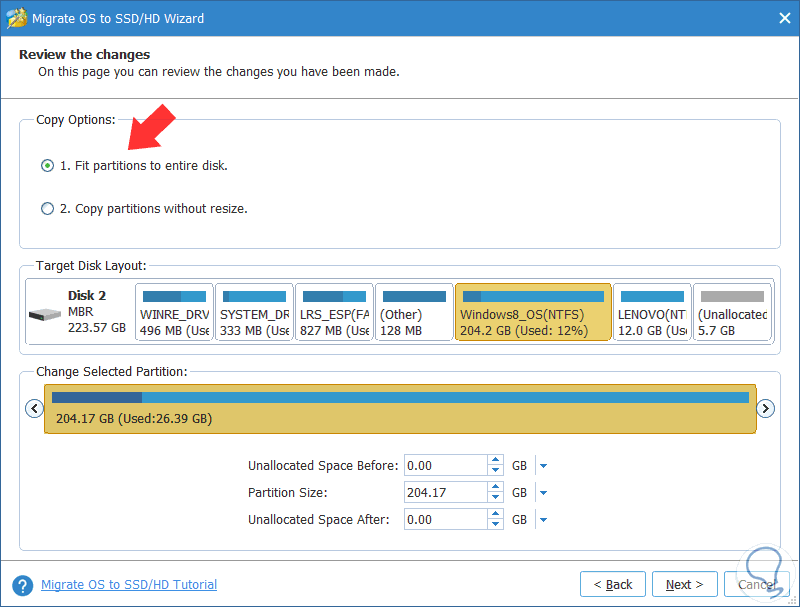Image resolution: width=800 pixels, height=607 pixels.
Task: Click the 204.17 GB partition size bar
Action: tap(400, 409)
